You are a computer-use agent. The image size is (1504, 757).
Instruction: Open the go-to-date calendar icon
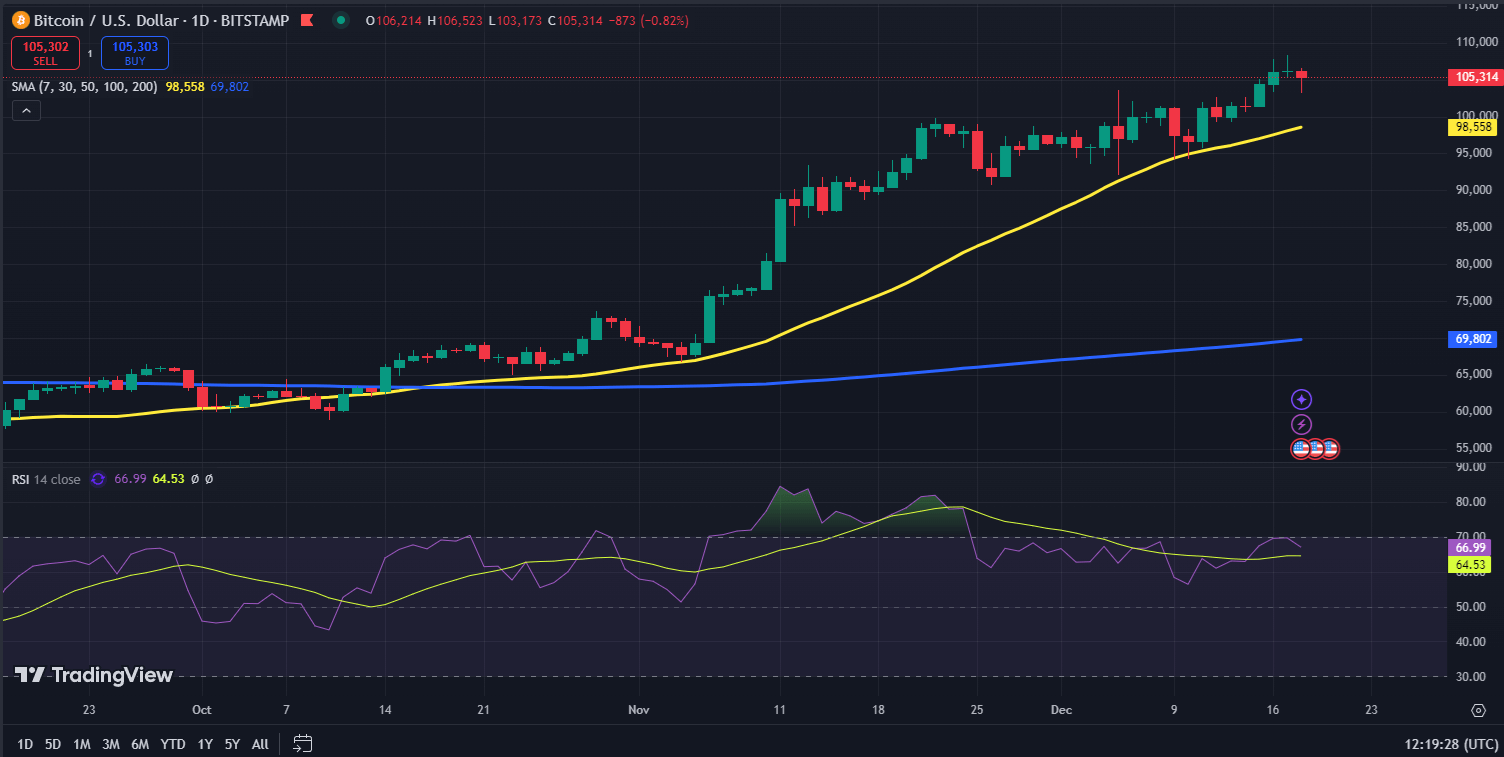point(301,744)
